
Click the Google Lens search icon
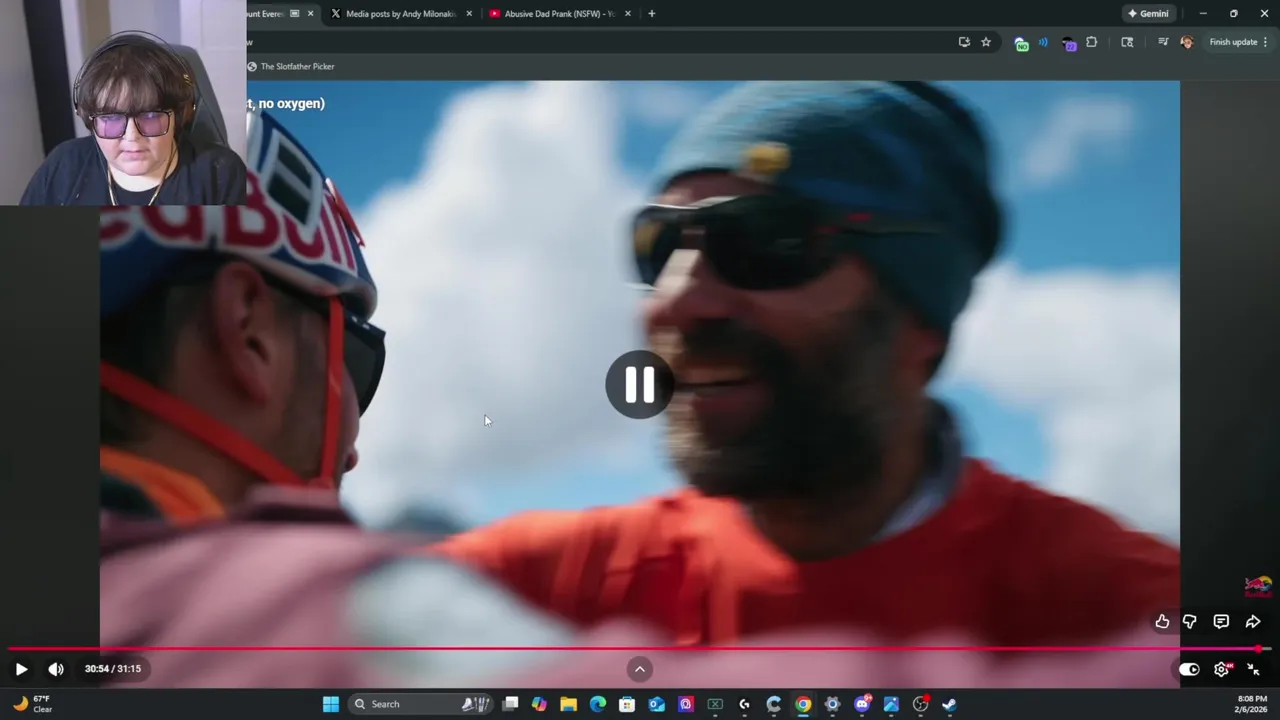[1127, 42]
